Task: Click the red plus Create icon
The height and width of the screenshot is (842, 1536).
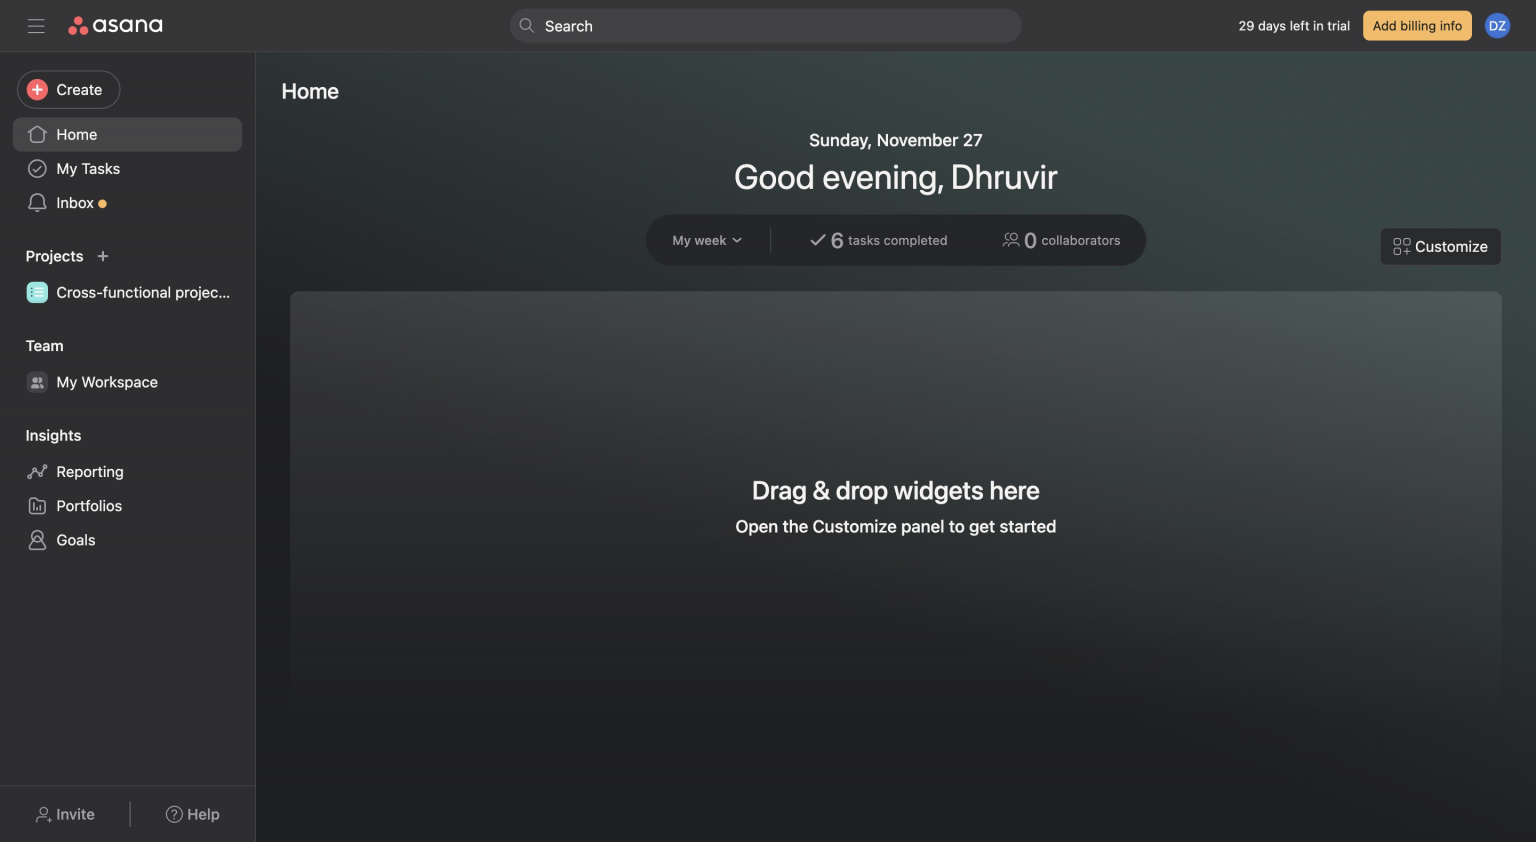Action: 37,90
